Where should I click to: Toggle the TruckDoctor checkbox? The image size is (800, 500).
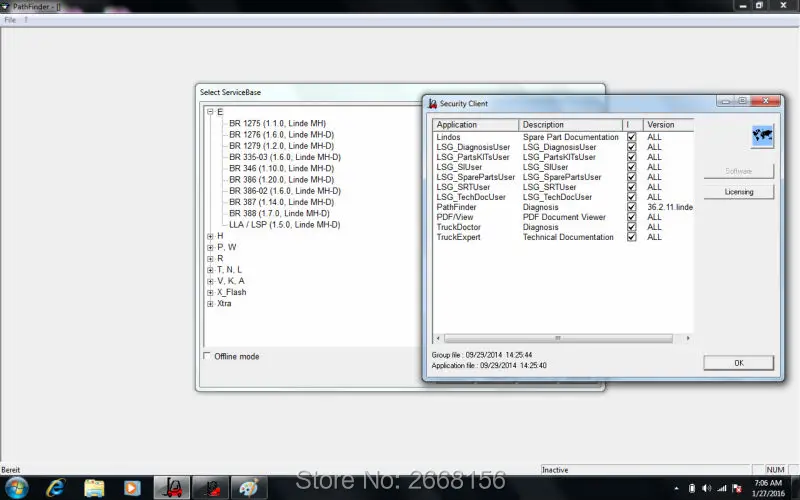tap(632, 227)
